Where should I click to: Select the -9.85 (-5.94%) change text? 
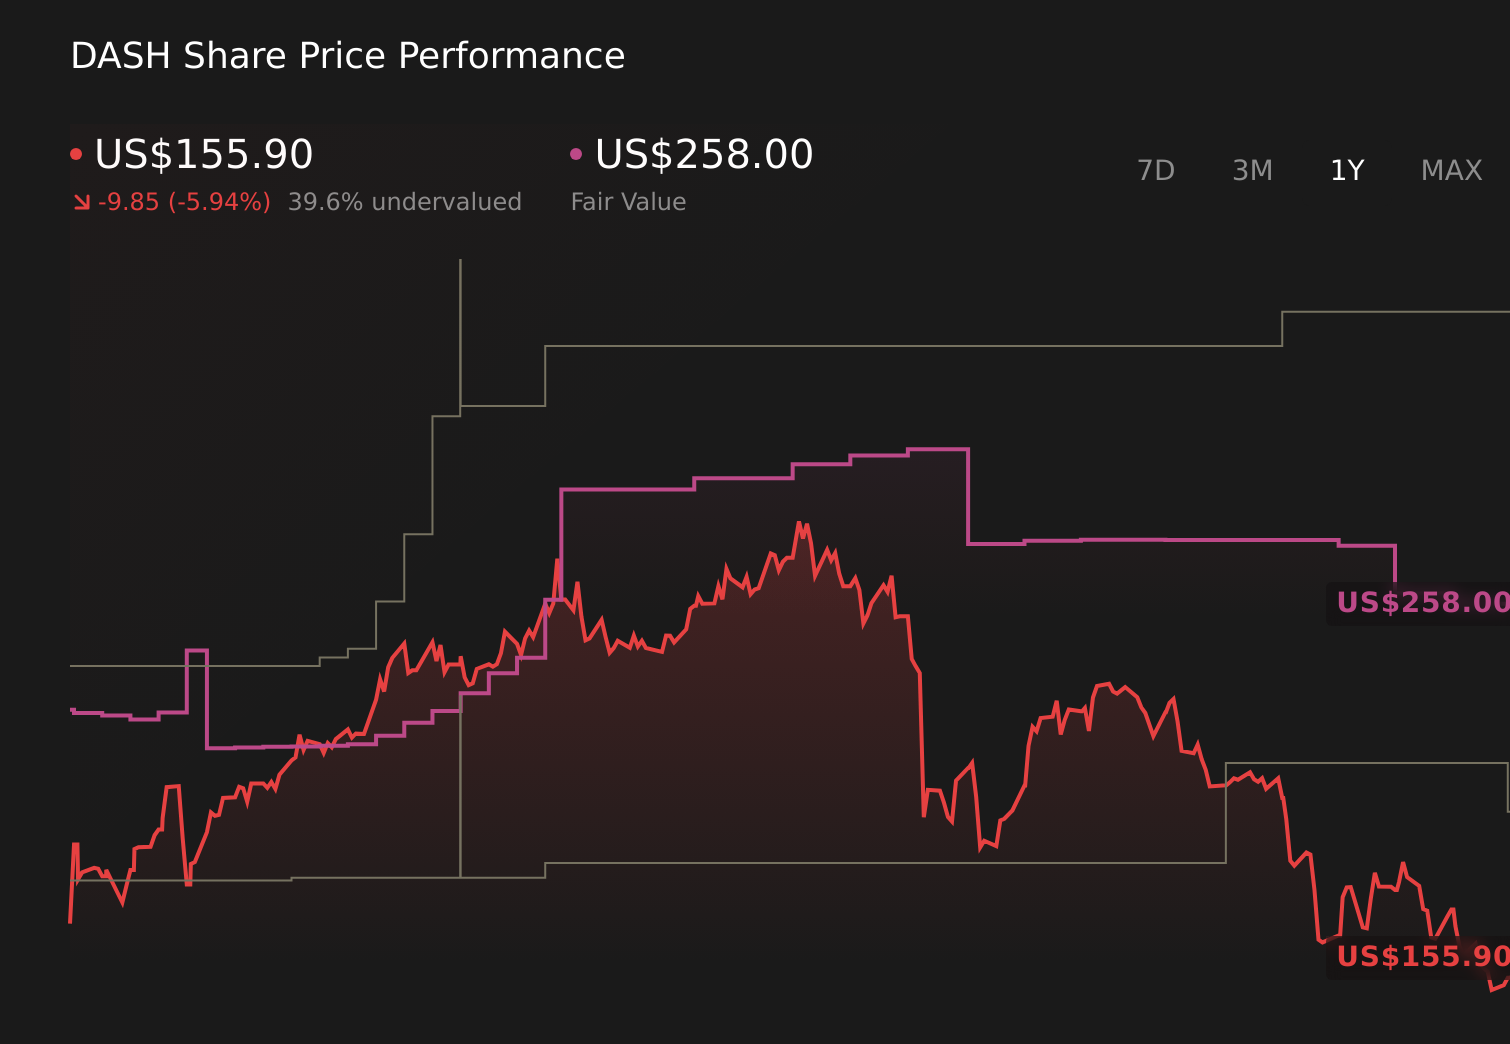(185, 201)
